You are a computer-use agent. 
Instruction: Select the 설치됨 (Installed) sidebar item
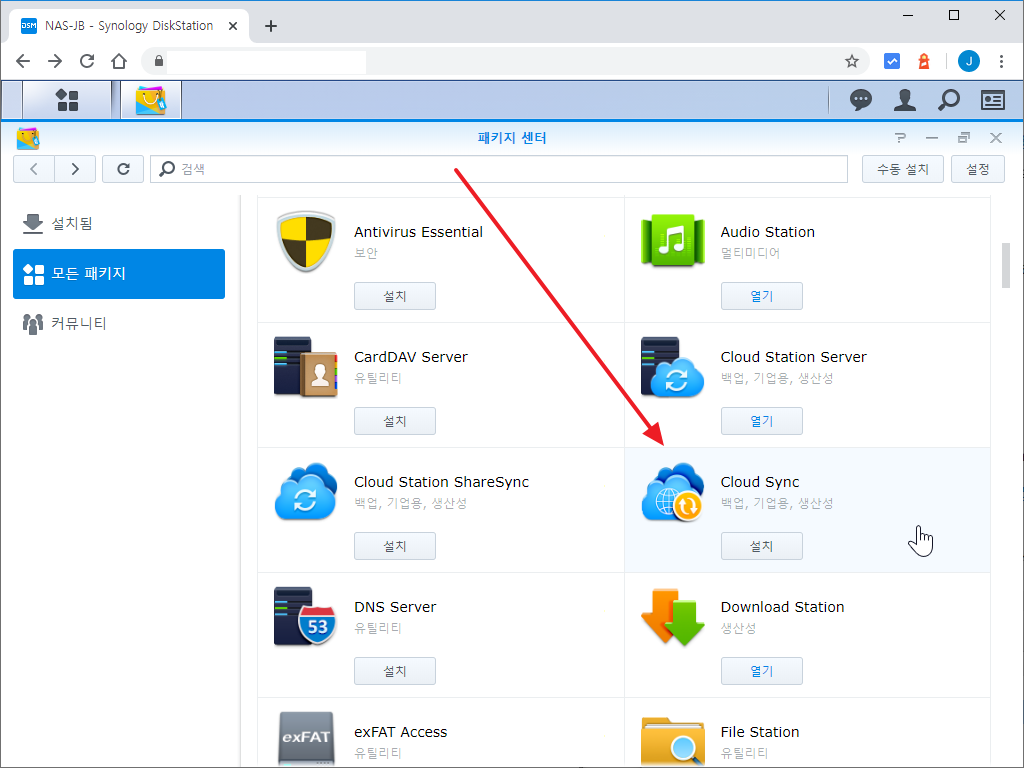click(119, 223)
